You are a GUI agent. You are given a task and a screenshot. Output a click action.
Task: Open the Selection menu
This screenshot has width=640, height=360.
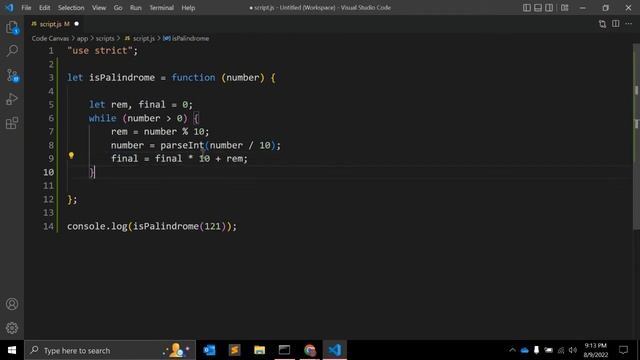pos(71,8)
